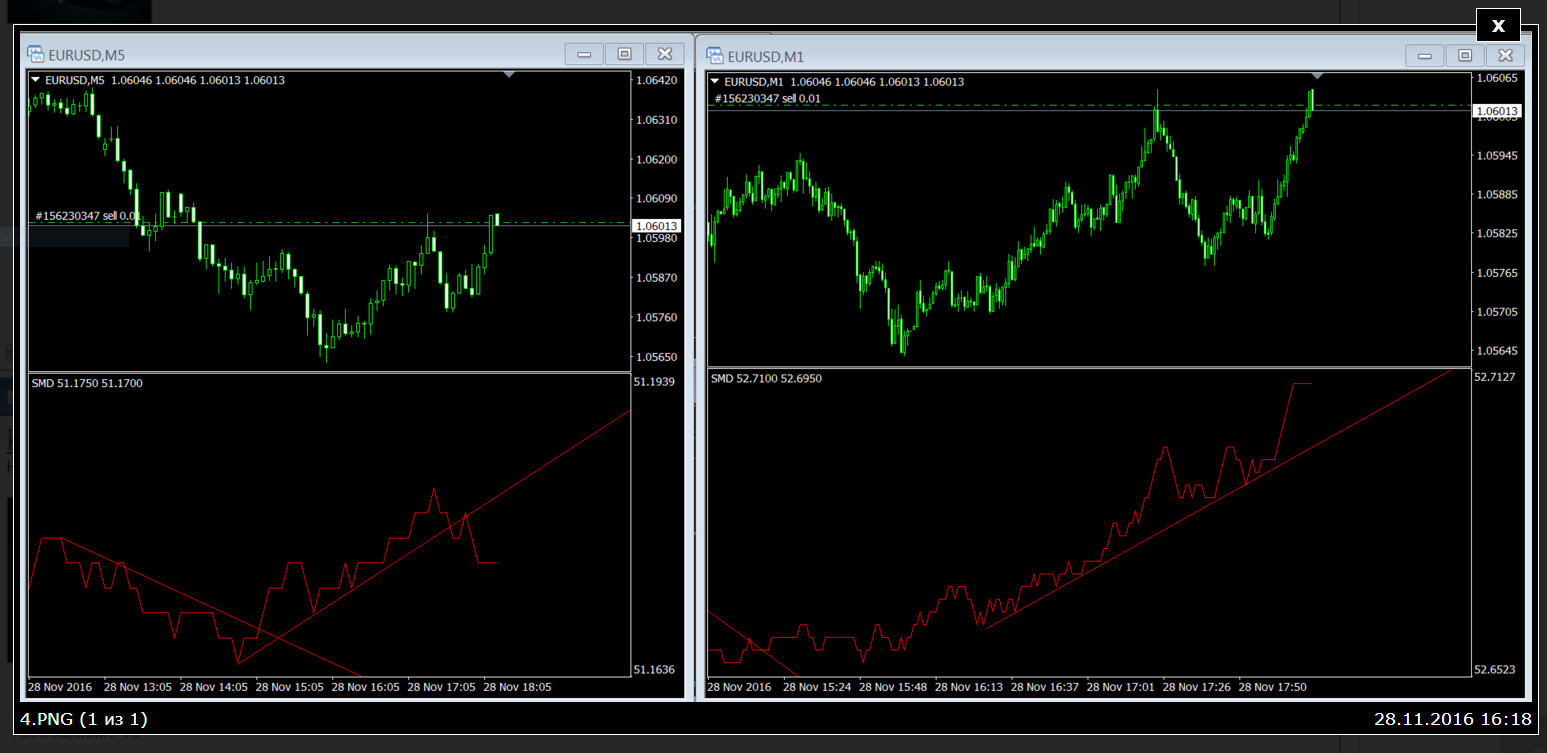This screenshot has height=753, width=1547.
Task: Click the 28 Nov 13:05 time label
Action: (x=137, y=688)
